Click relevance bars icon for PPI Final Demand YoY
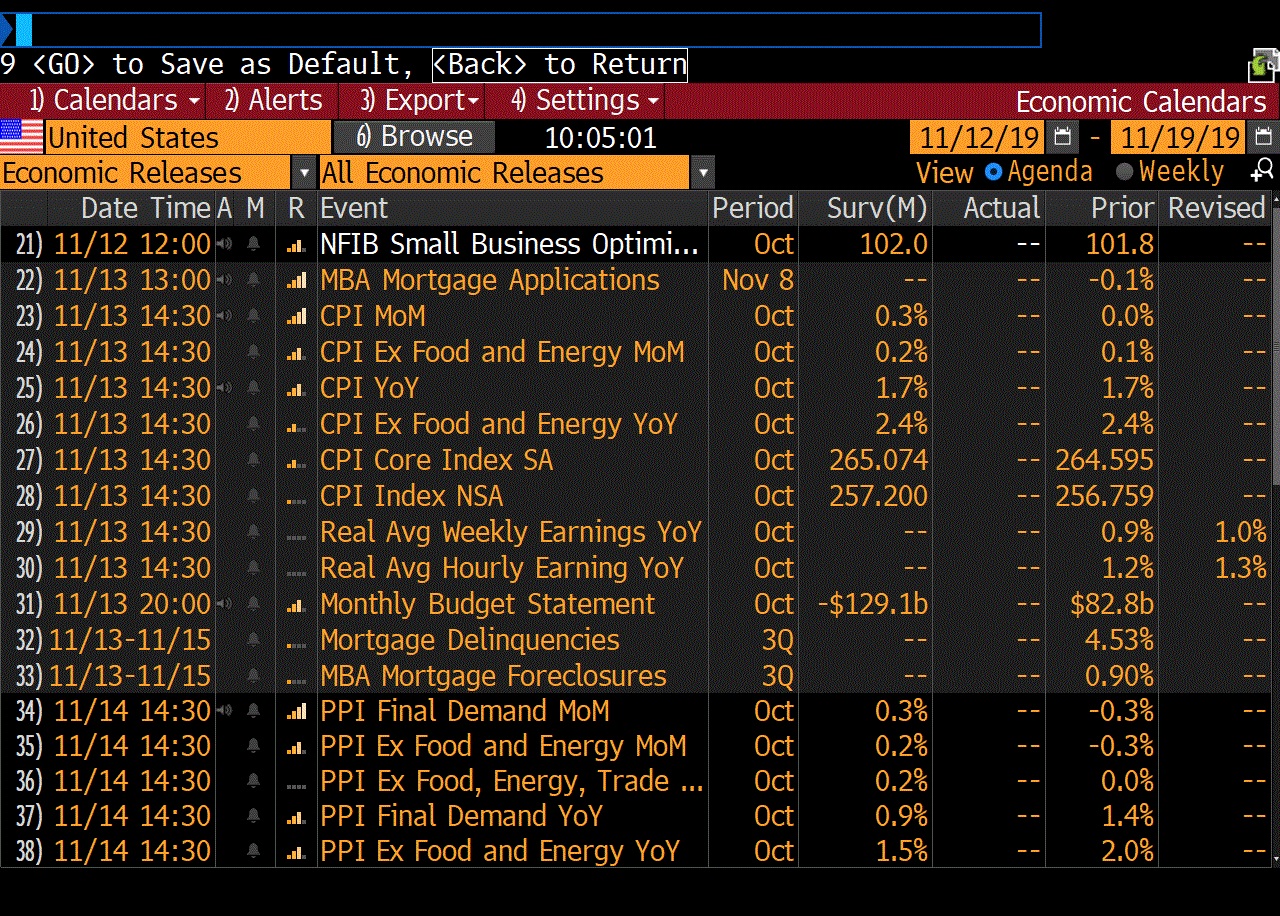Screen dimensions: 1280x916 pos(296,817)
